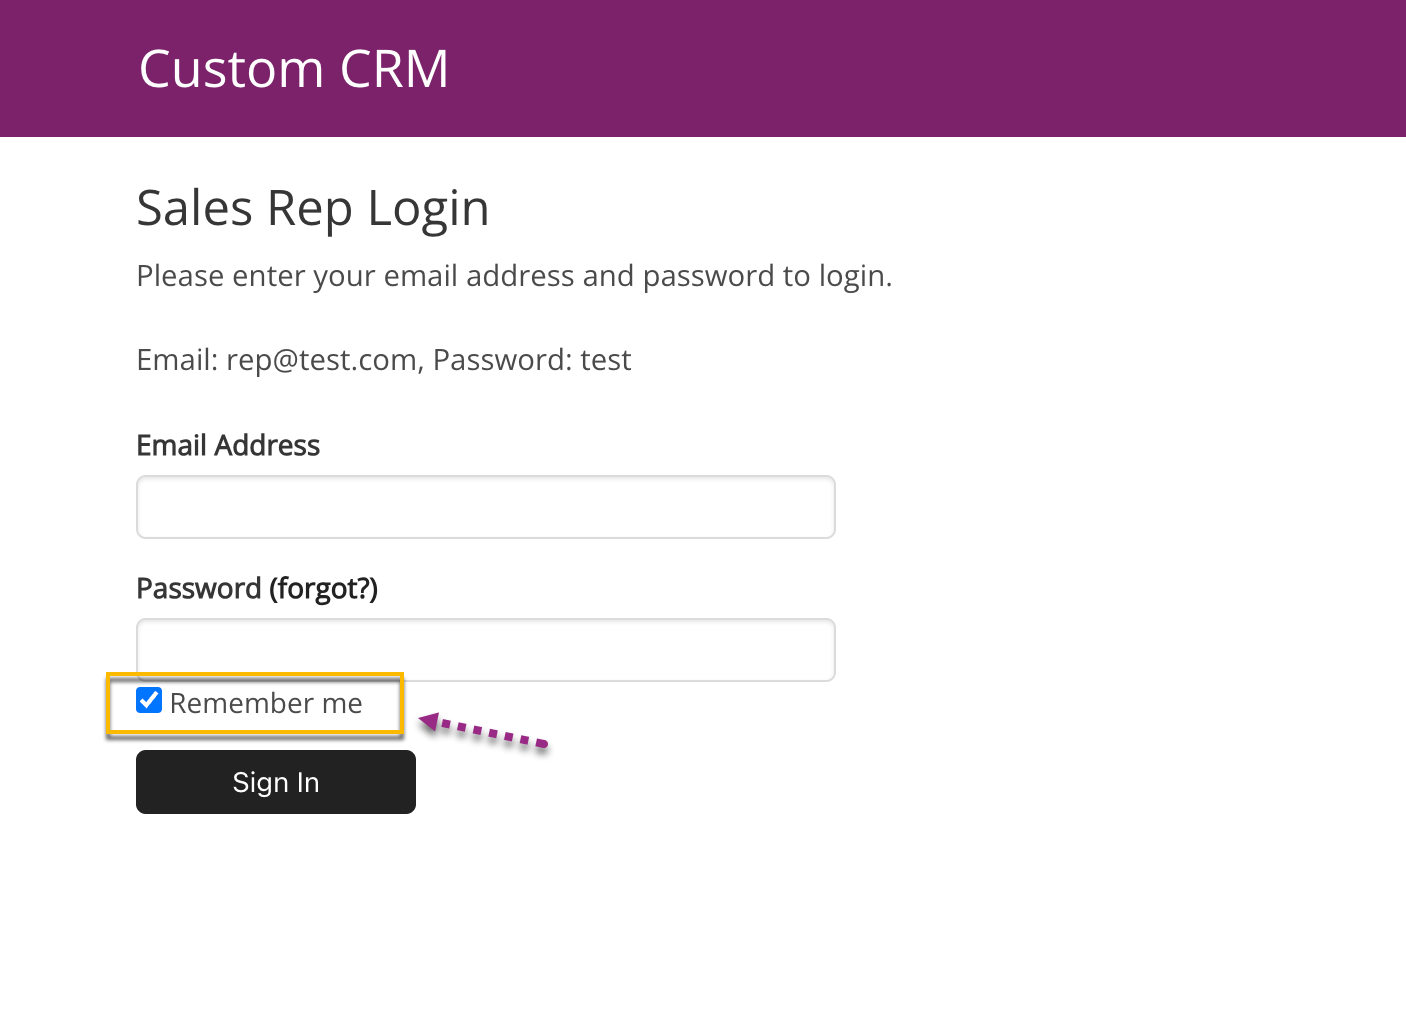Click the Custom CRM header title
This screenshot has width=1406, height=1026.
pos(293,69)
